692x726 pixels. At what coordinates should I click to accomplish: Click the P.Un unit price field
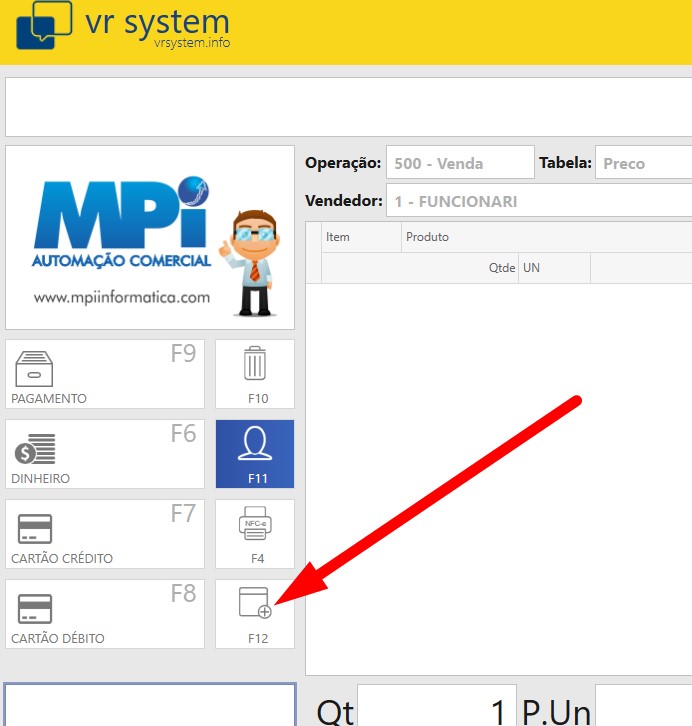click(x=643, y=708)
